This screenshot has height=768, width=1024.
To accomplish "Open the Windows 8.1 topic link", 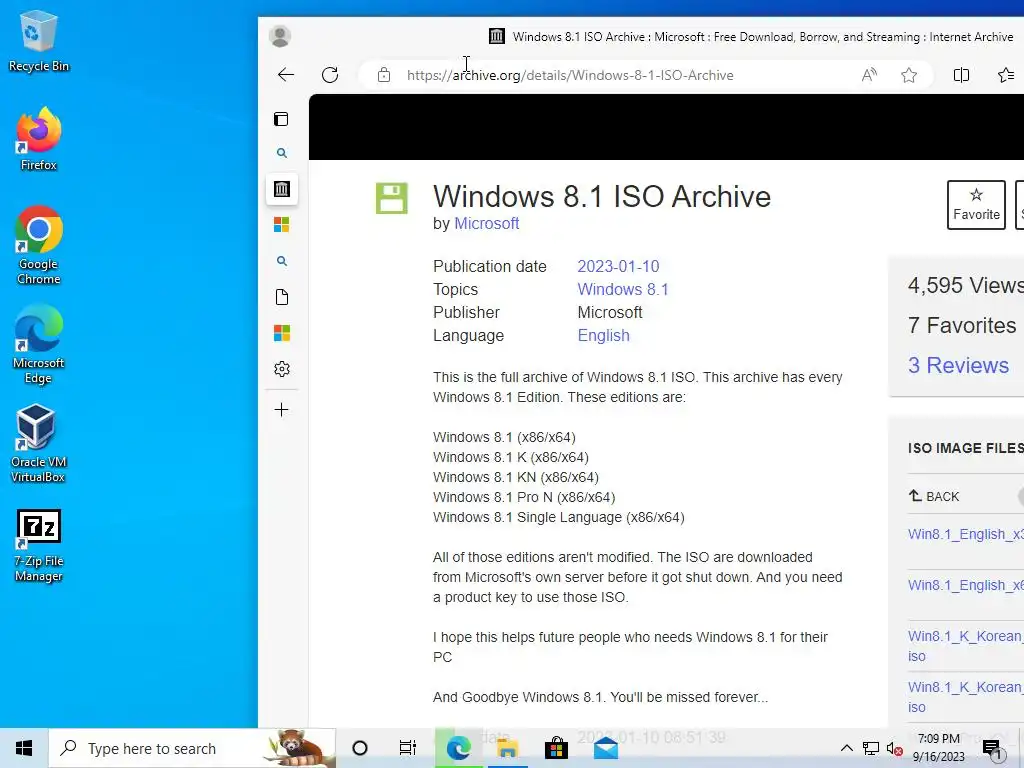I will [x=623, y=289].
